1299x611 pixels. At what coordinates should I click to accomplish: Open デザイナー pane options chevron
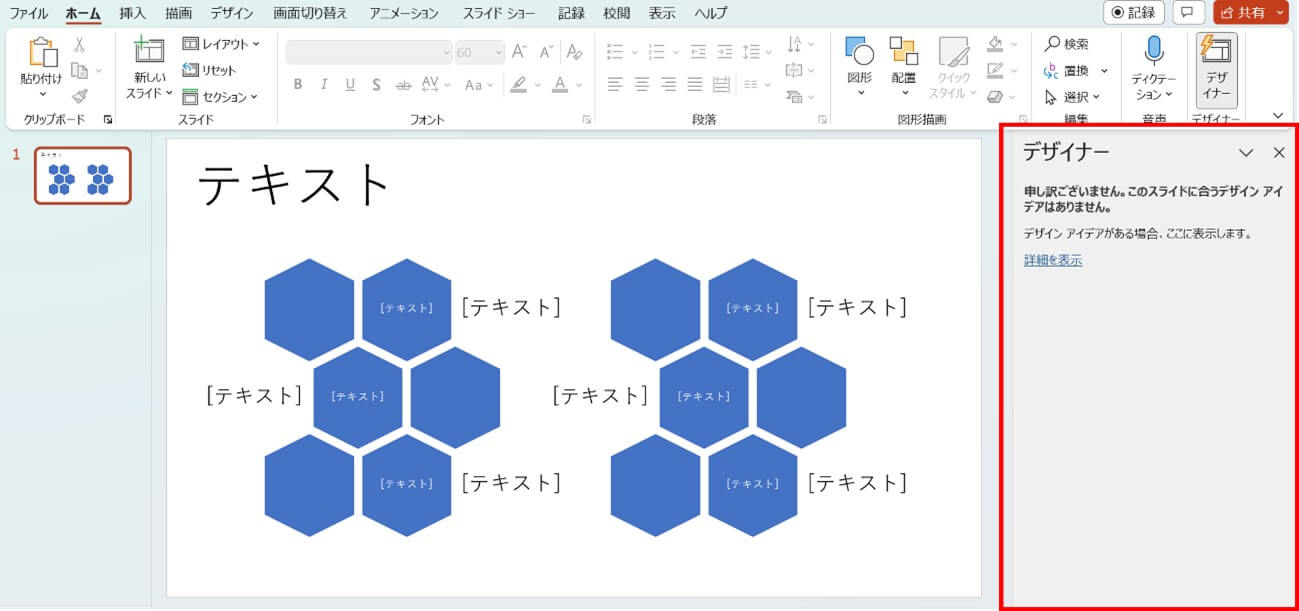pos(1246,153)
